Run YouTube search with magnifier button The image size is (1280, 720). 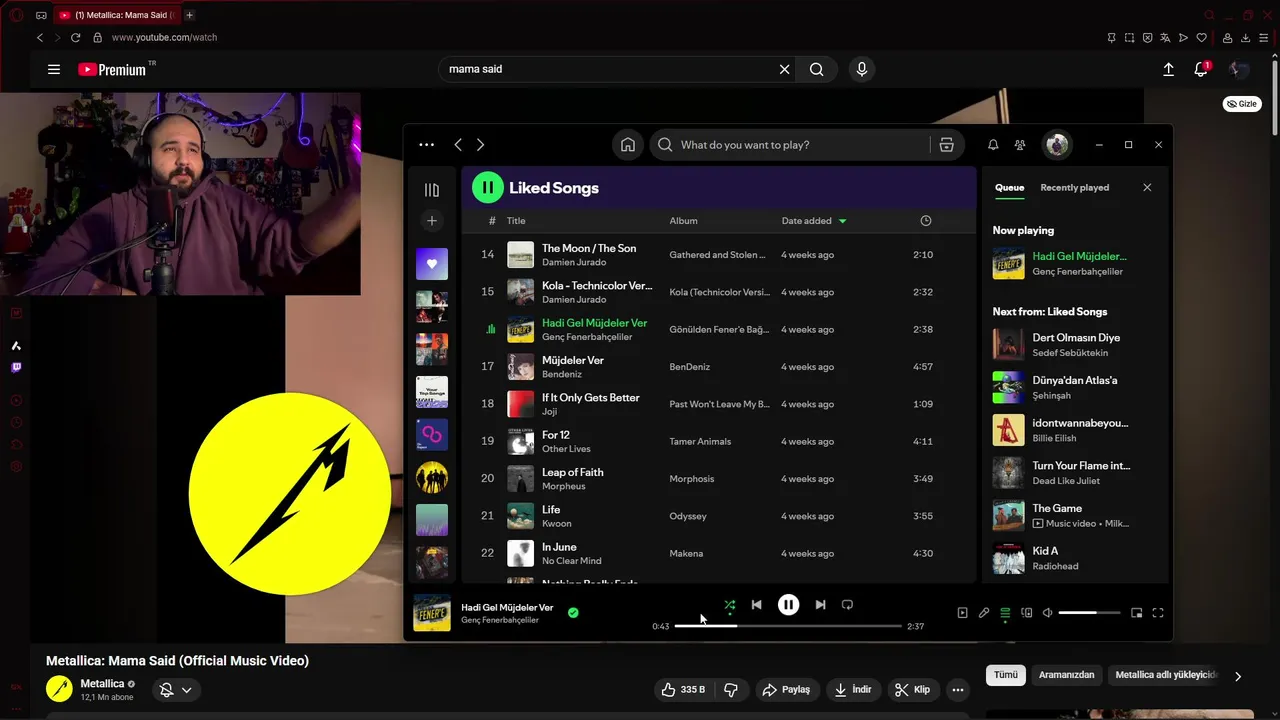click(x=817, y=69)
